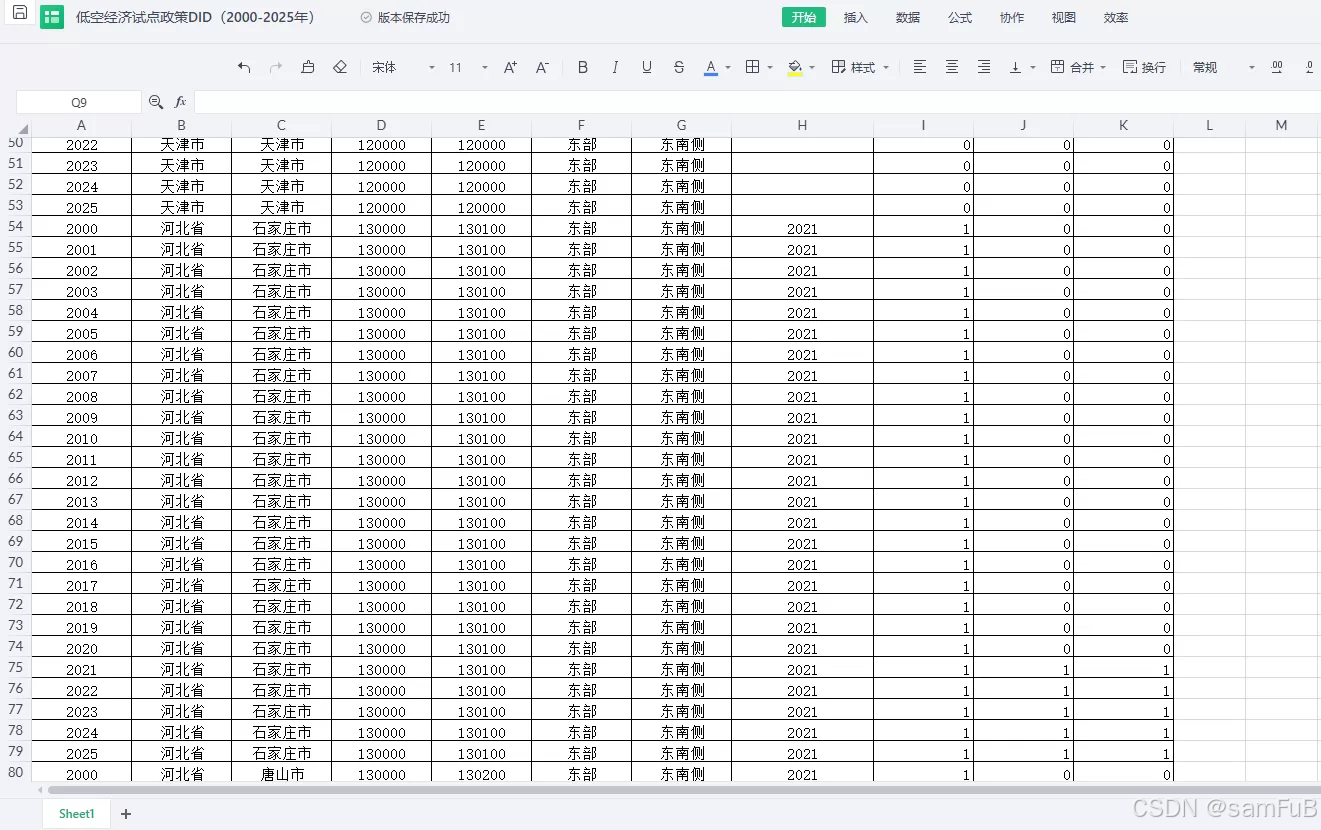
Task: Align text center
Action: 952,67
